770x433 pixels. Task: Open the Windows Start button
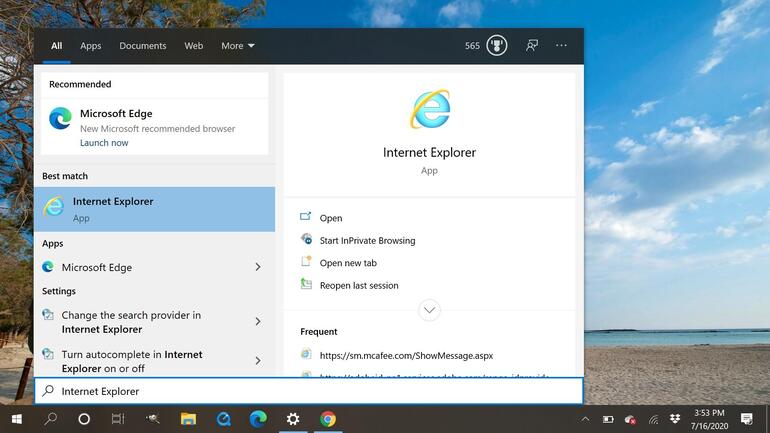click(17, 419)
